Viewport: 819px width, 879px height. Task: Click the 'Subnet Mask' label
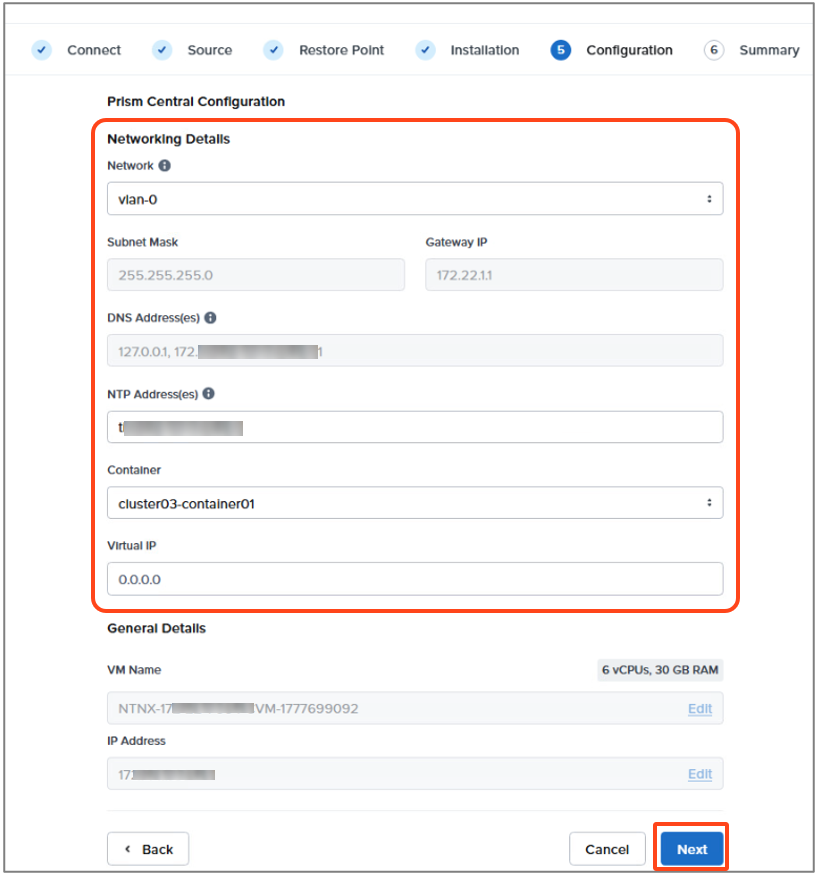tap(142, 242)
